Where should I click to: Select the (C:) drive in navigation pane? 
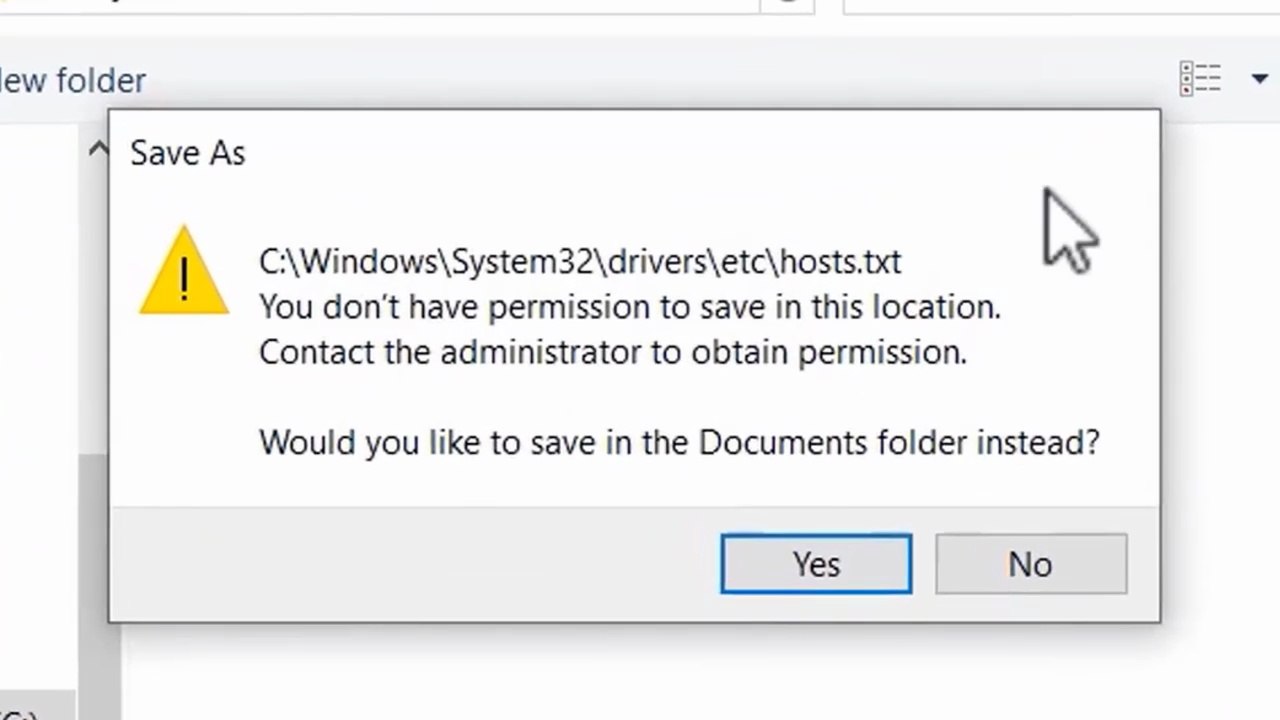tap(18, 714)
